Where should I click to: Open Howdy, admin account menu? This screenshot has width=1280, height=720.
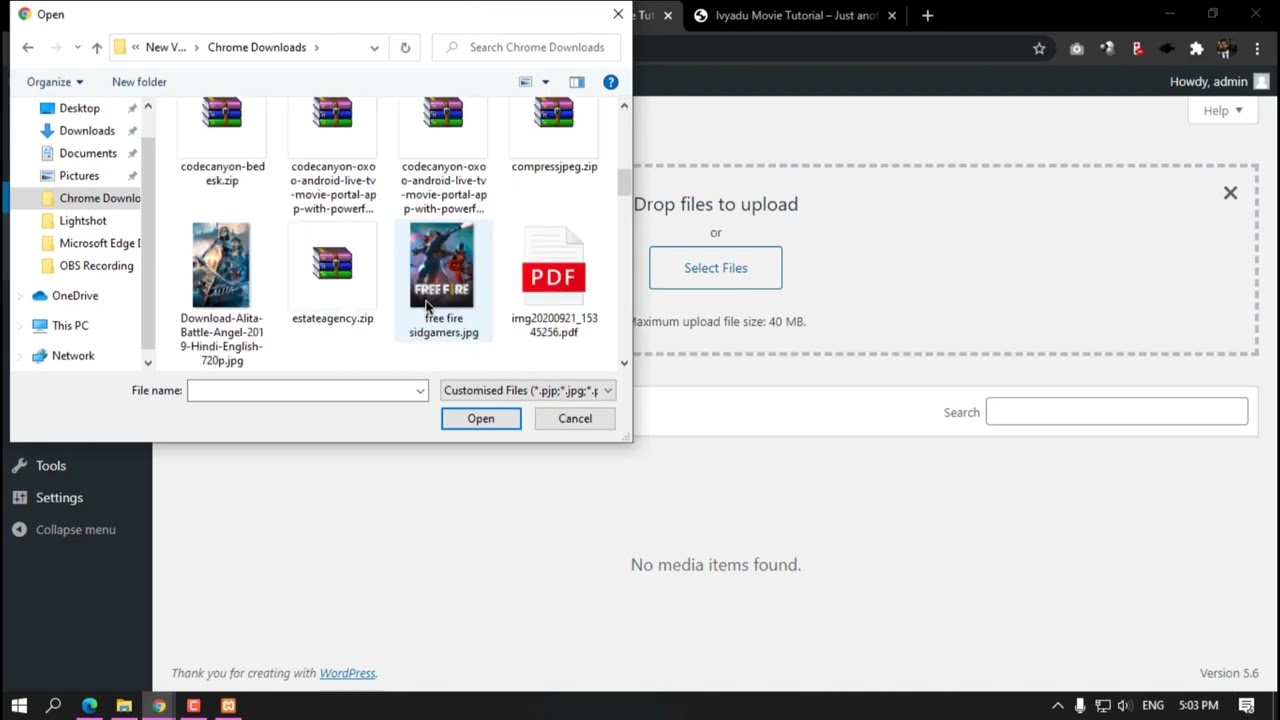(1219, 82)
